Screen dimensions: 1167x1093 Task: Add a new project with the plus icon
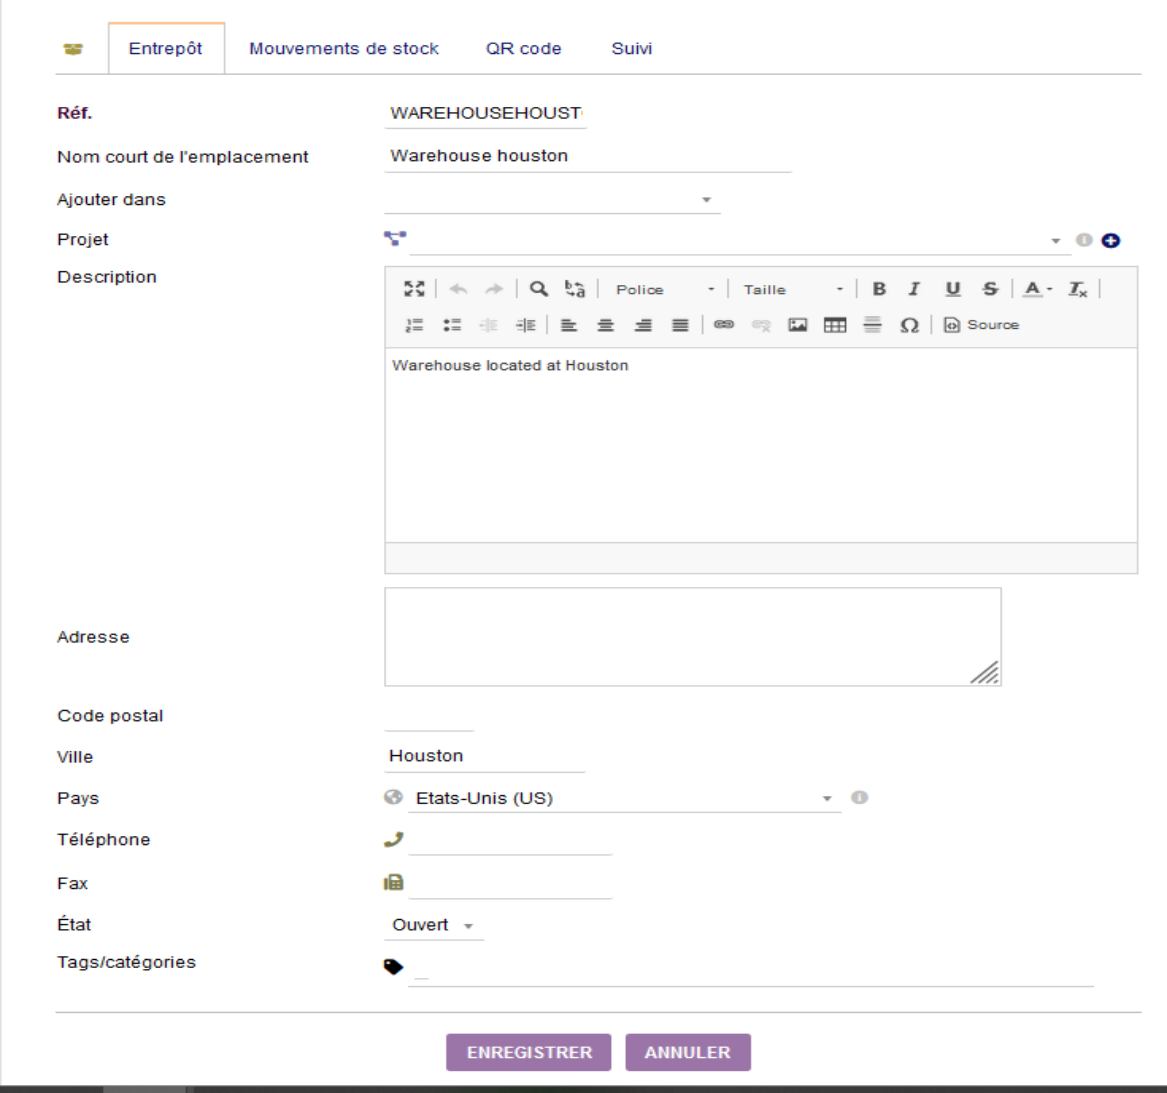click(1110, 240)
